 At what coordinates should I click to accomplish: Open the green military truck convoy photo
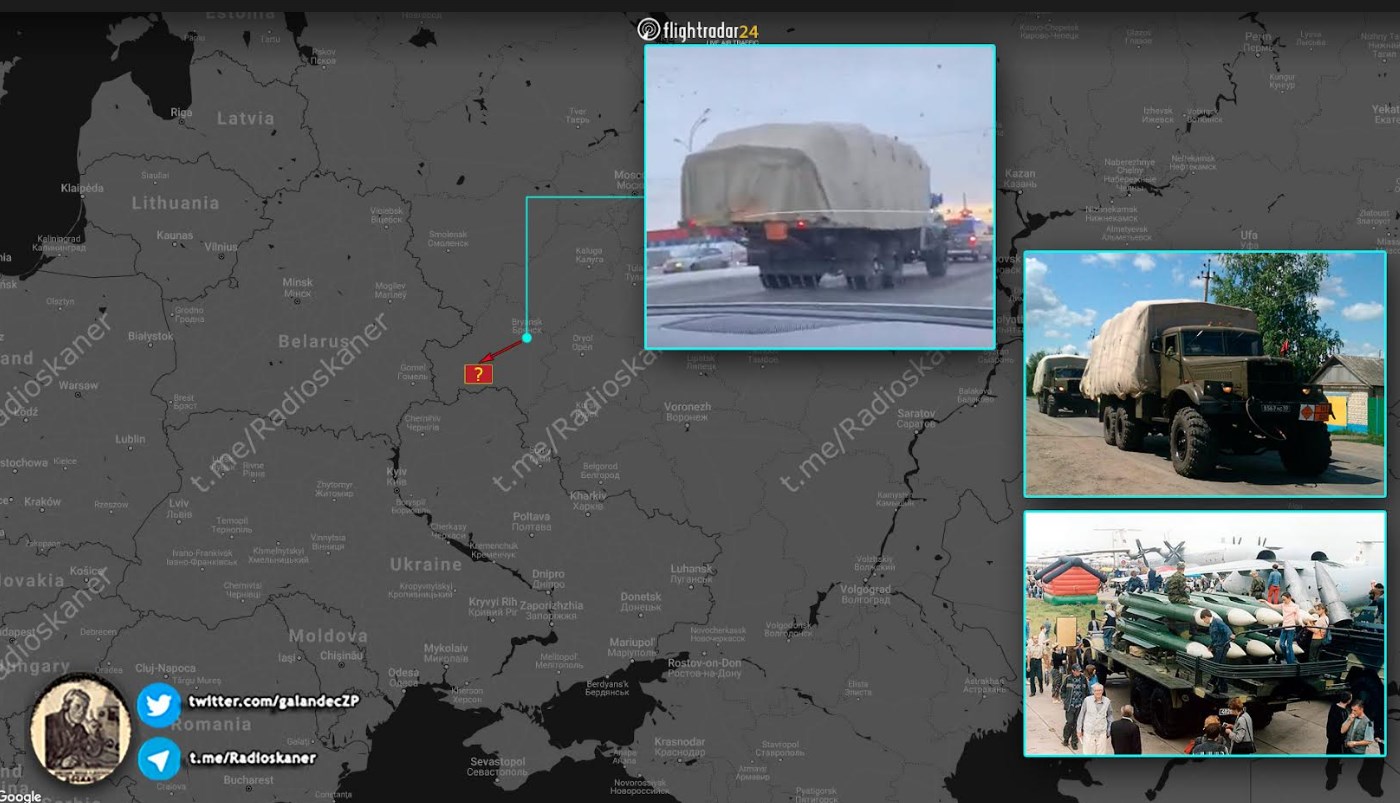pyautogui.click(x=1204, y=373)
